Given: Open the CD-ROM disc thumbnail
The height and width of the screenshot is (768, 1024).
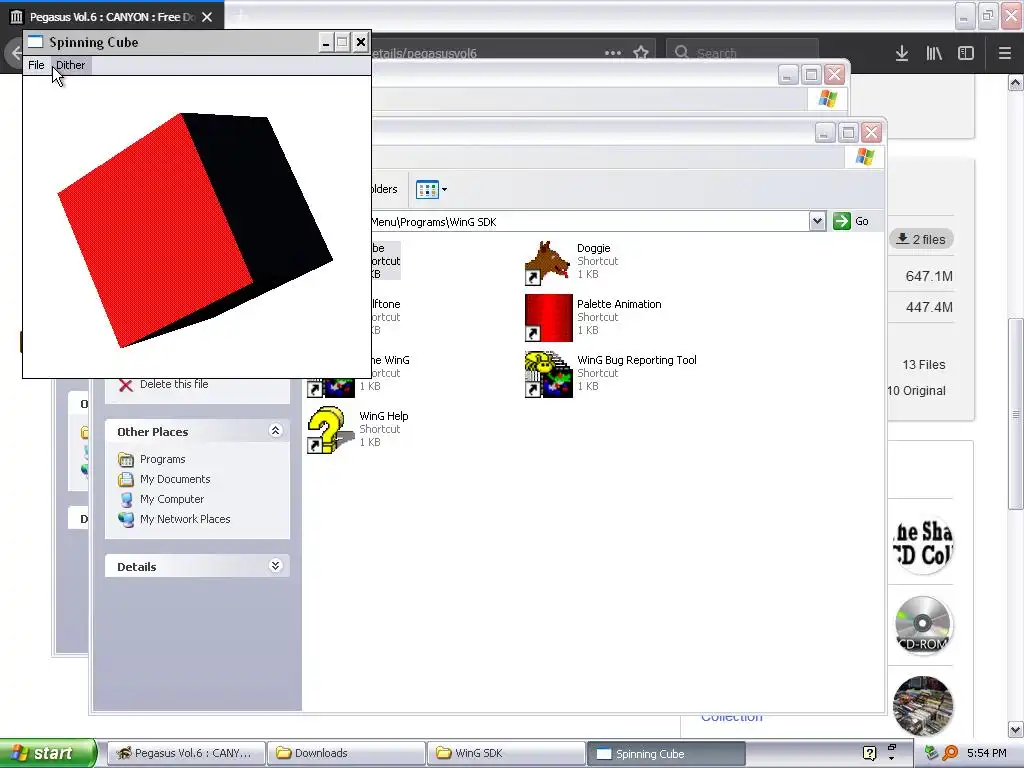Looking at the screenshot, I should coord(923,624).
